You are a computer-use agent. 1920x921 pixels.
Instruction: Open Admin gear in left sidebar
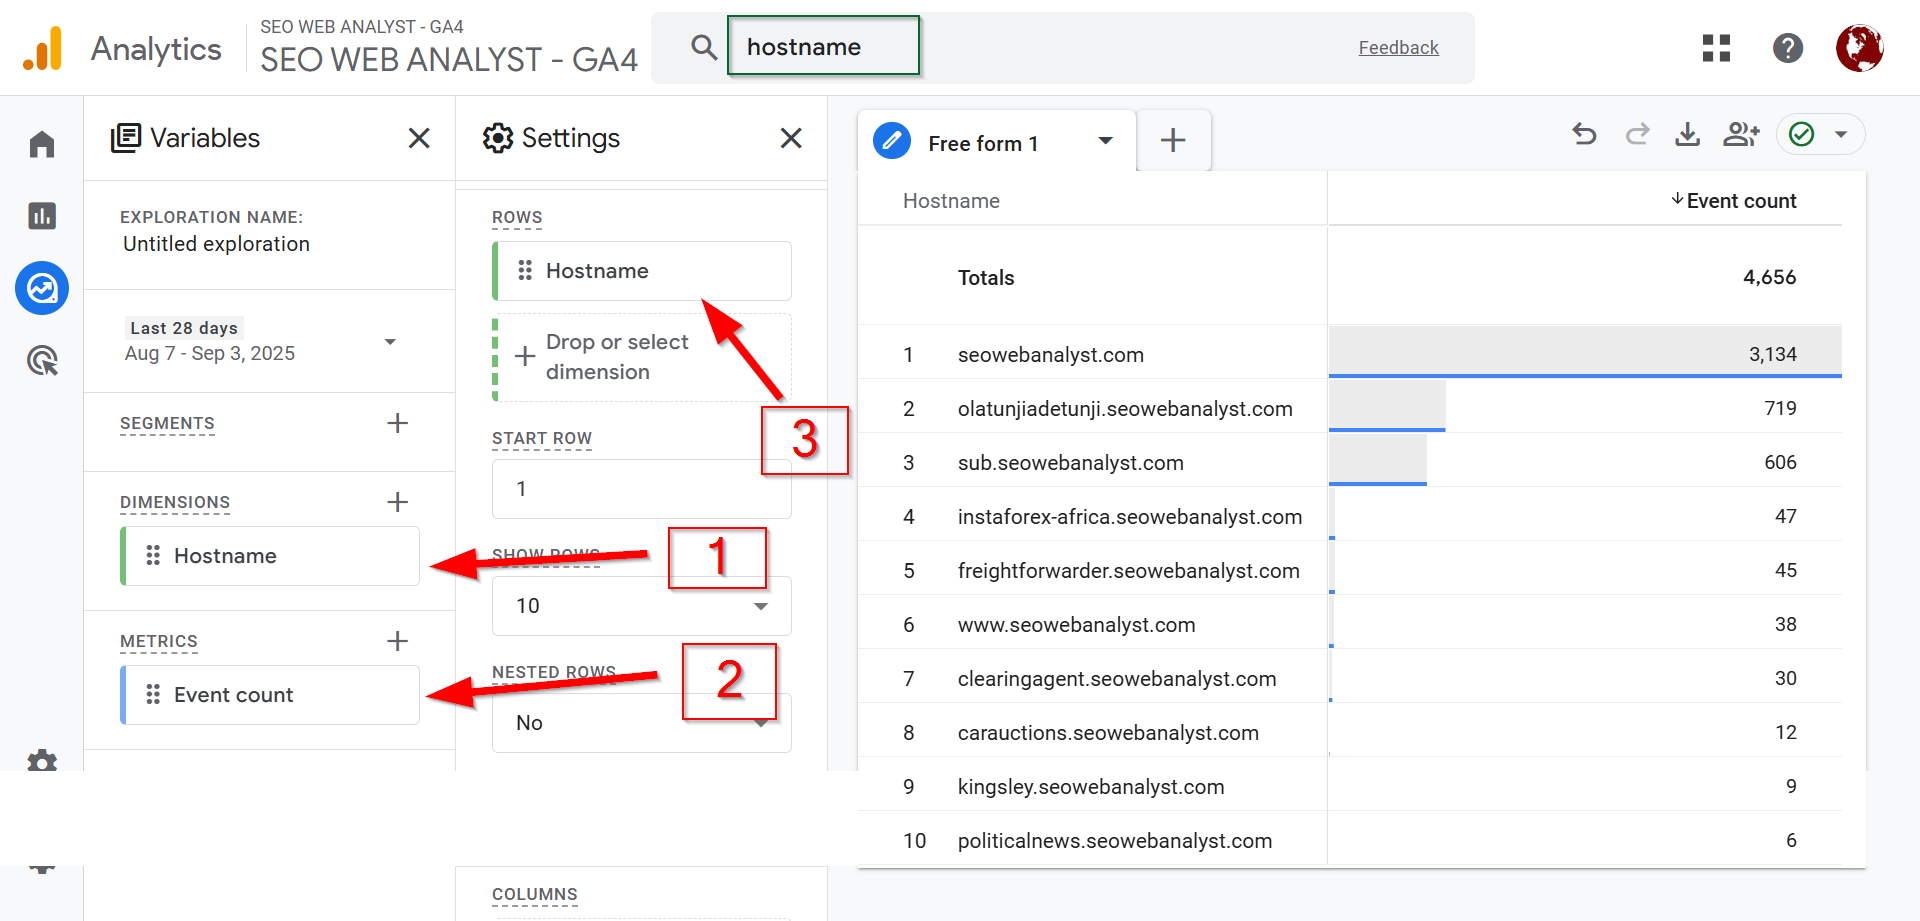42,761
